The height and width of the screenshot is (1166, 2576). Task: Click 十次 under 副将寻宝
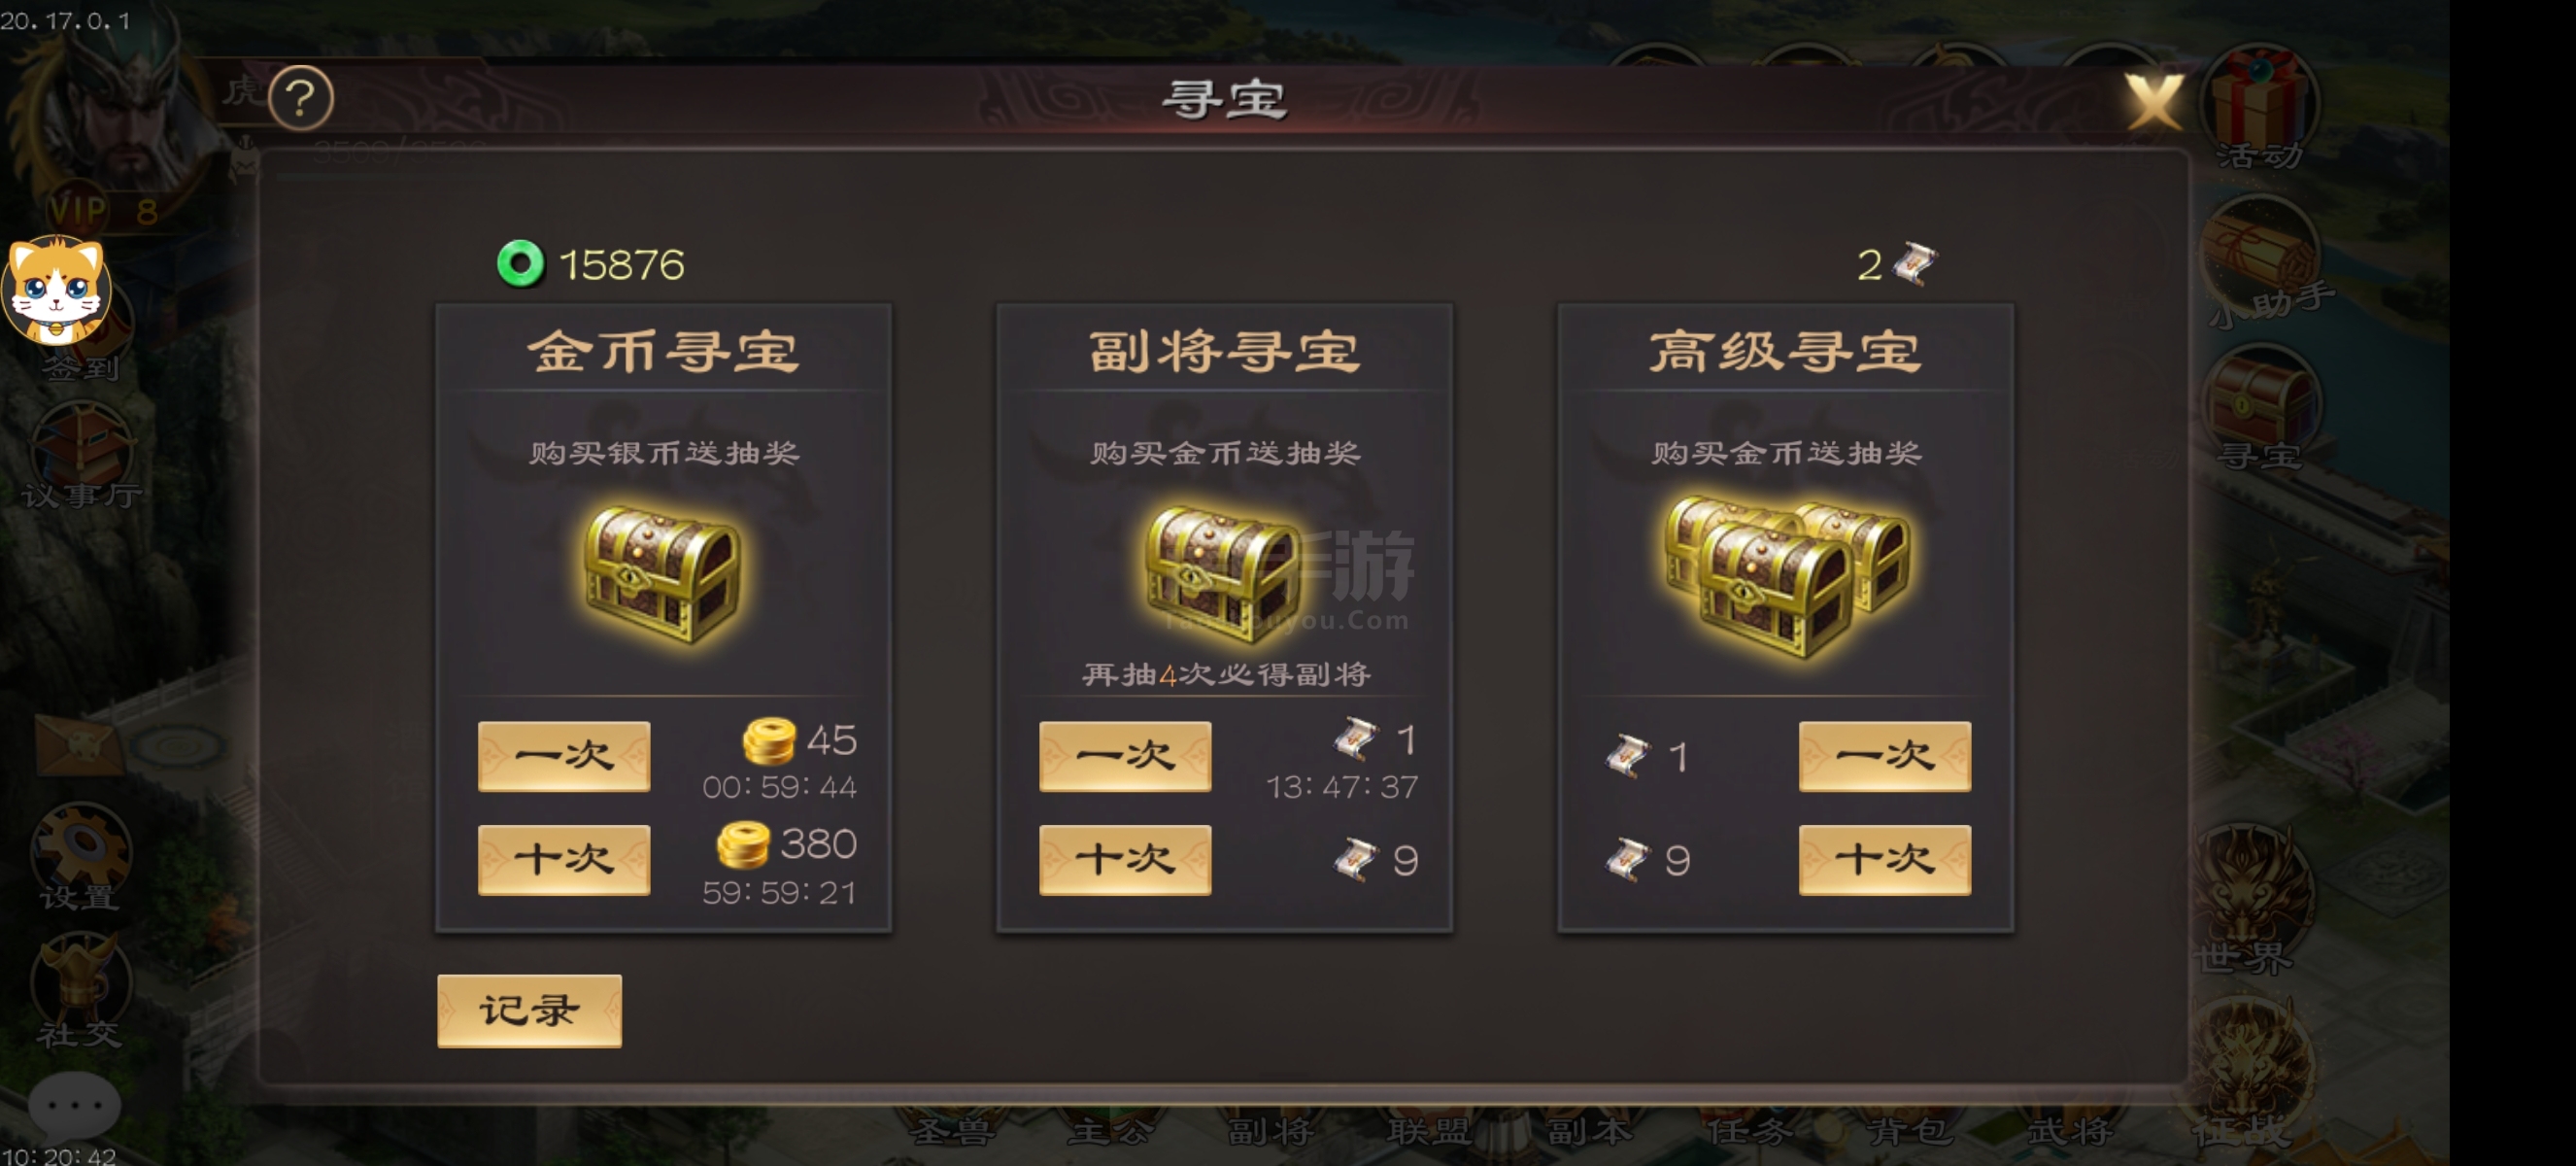(1125, 860)
